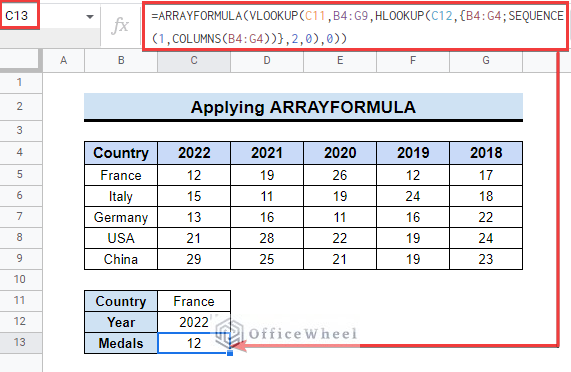
Task: Click Germany's 2018 value 22
Action: [486, 218]
